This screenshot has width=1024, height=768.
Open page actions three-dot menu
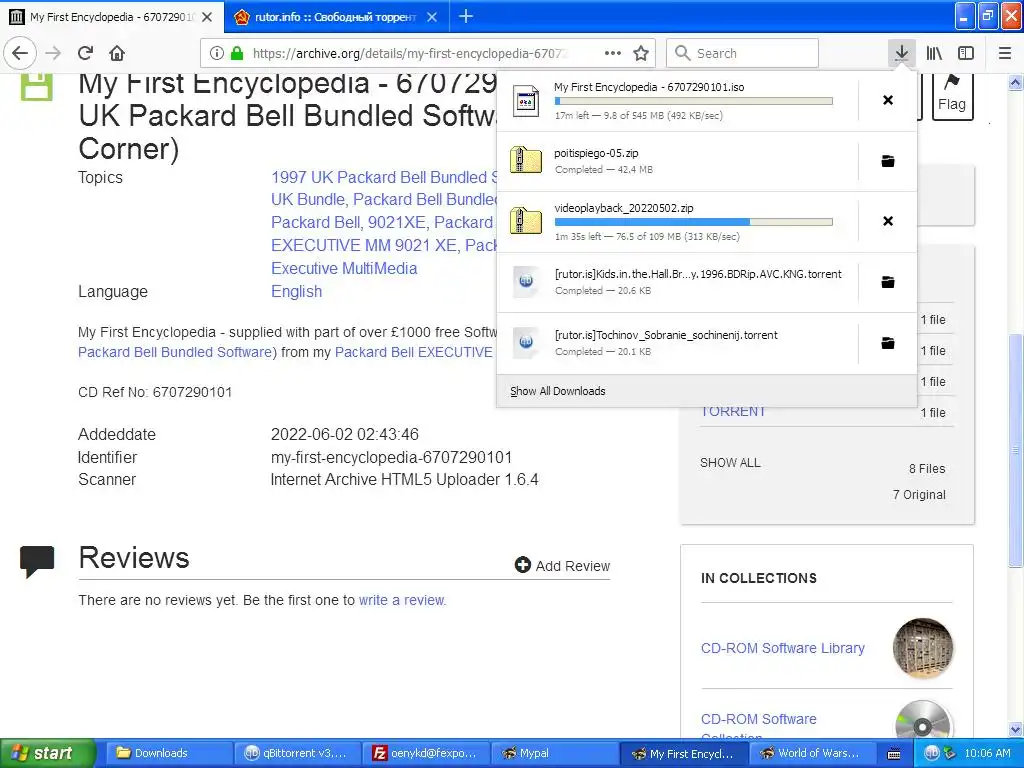pos(613,53)
